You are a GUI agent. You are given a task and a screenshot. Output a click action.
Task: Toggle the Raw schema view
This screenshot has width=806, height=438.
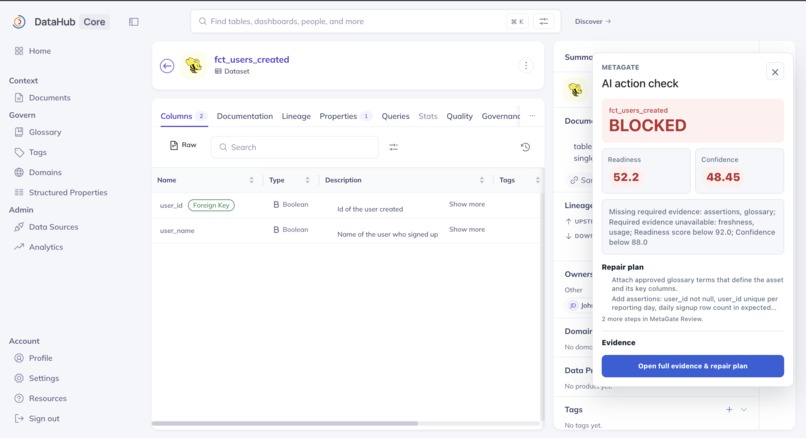point(183,145)
